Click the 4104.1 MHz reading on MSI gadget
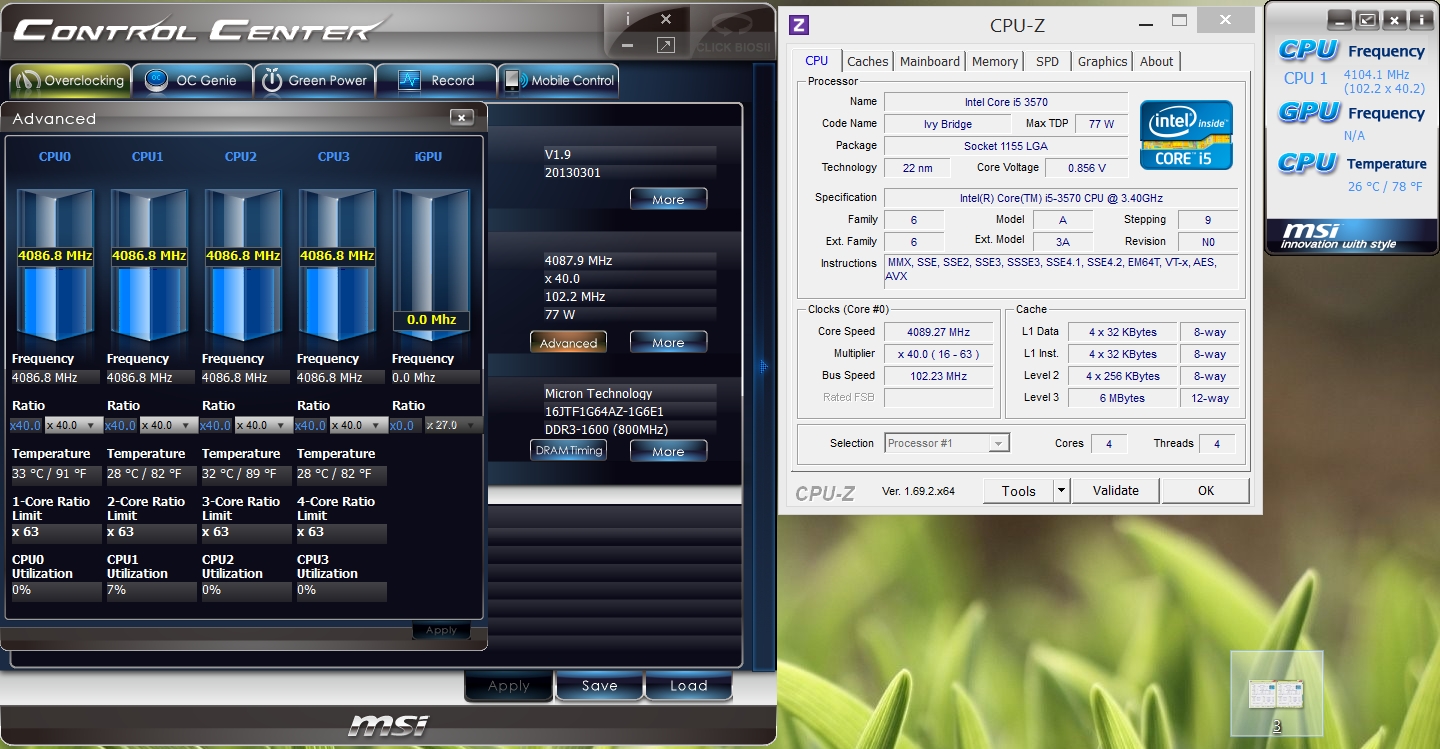Screen dimensions: 1440x749 (1376, 74)
